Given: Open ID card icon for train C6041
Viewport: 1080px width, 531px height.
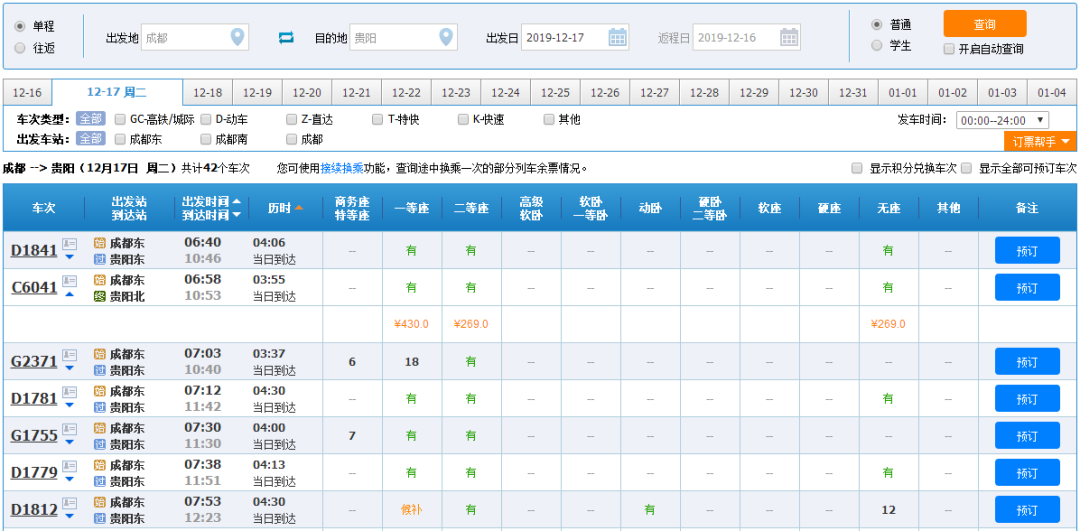Looking at the screenshot, I should click(70, 280).
